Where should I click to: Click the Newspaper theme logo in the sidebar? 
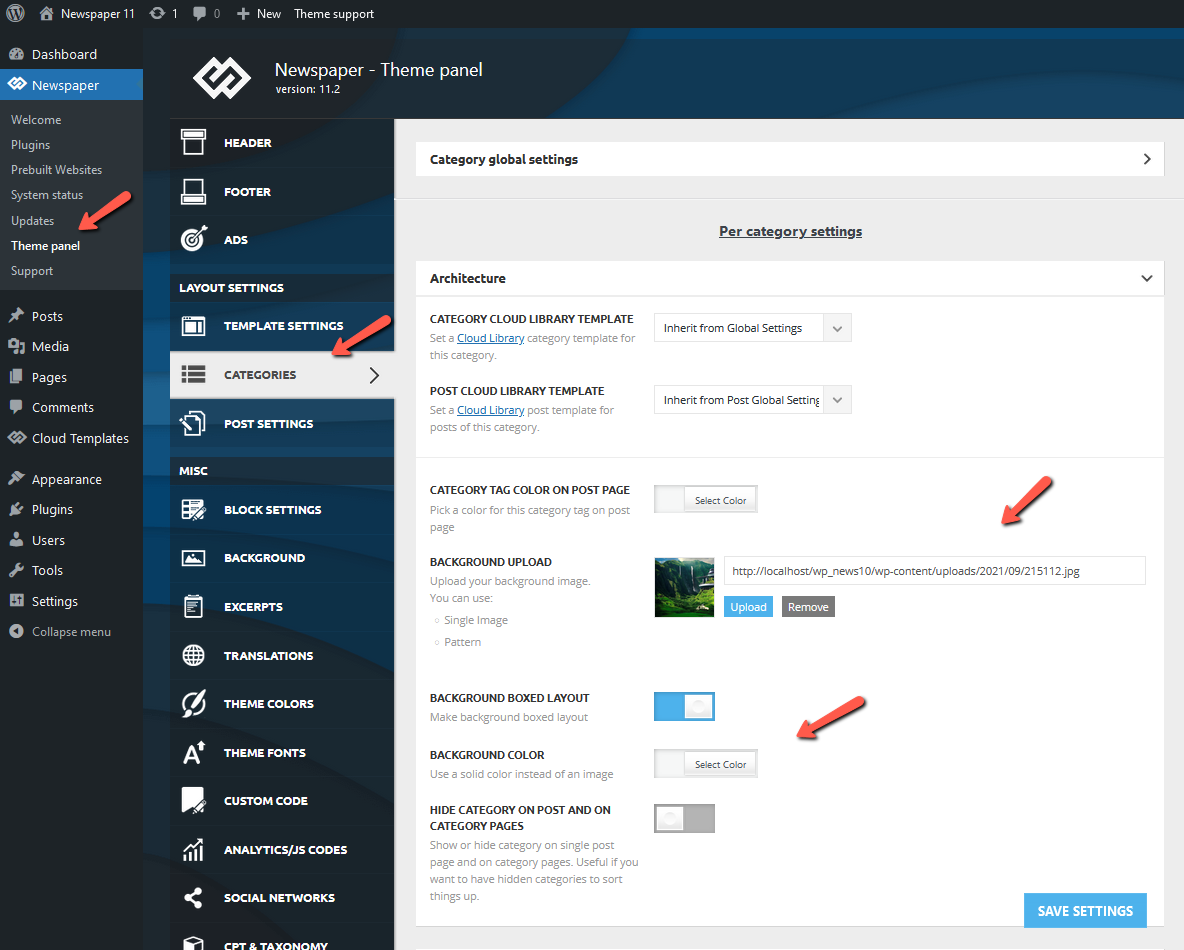(x=17, y=85)
